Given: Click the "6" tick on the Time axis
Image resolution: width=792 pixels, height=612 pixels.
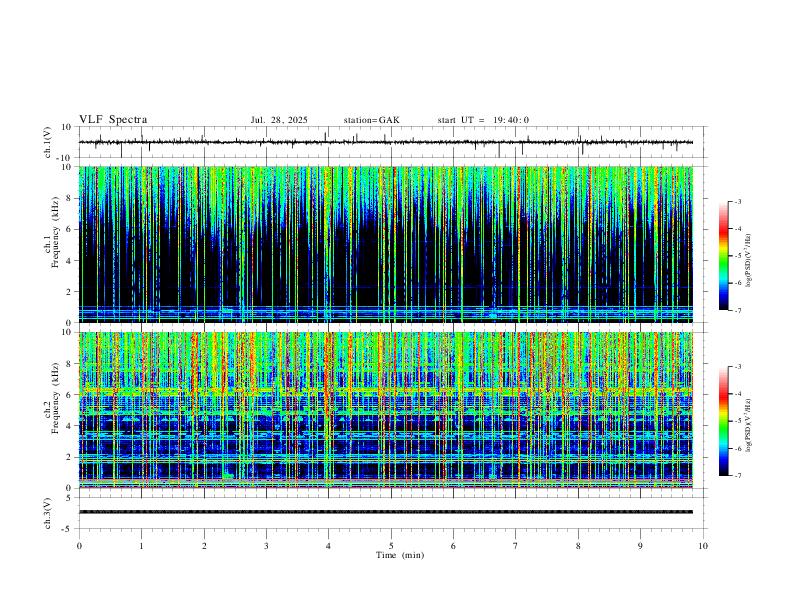Looking at the screenshot, I should (454, 546).
